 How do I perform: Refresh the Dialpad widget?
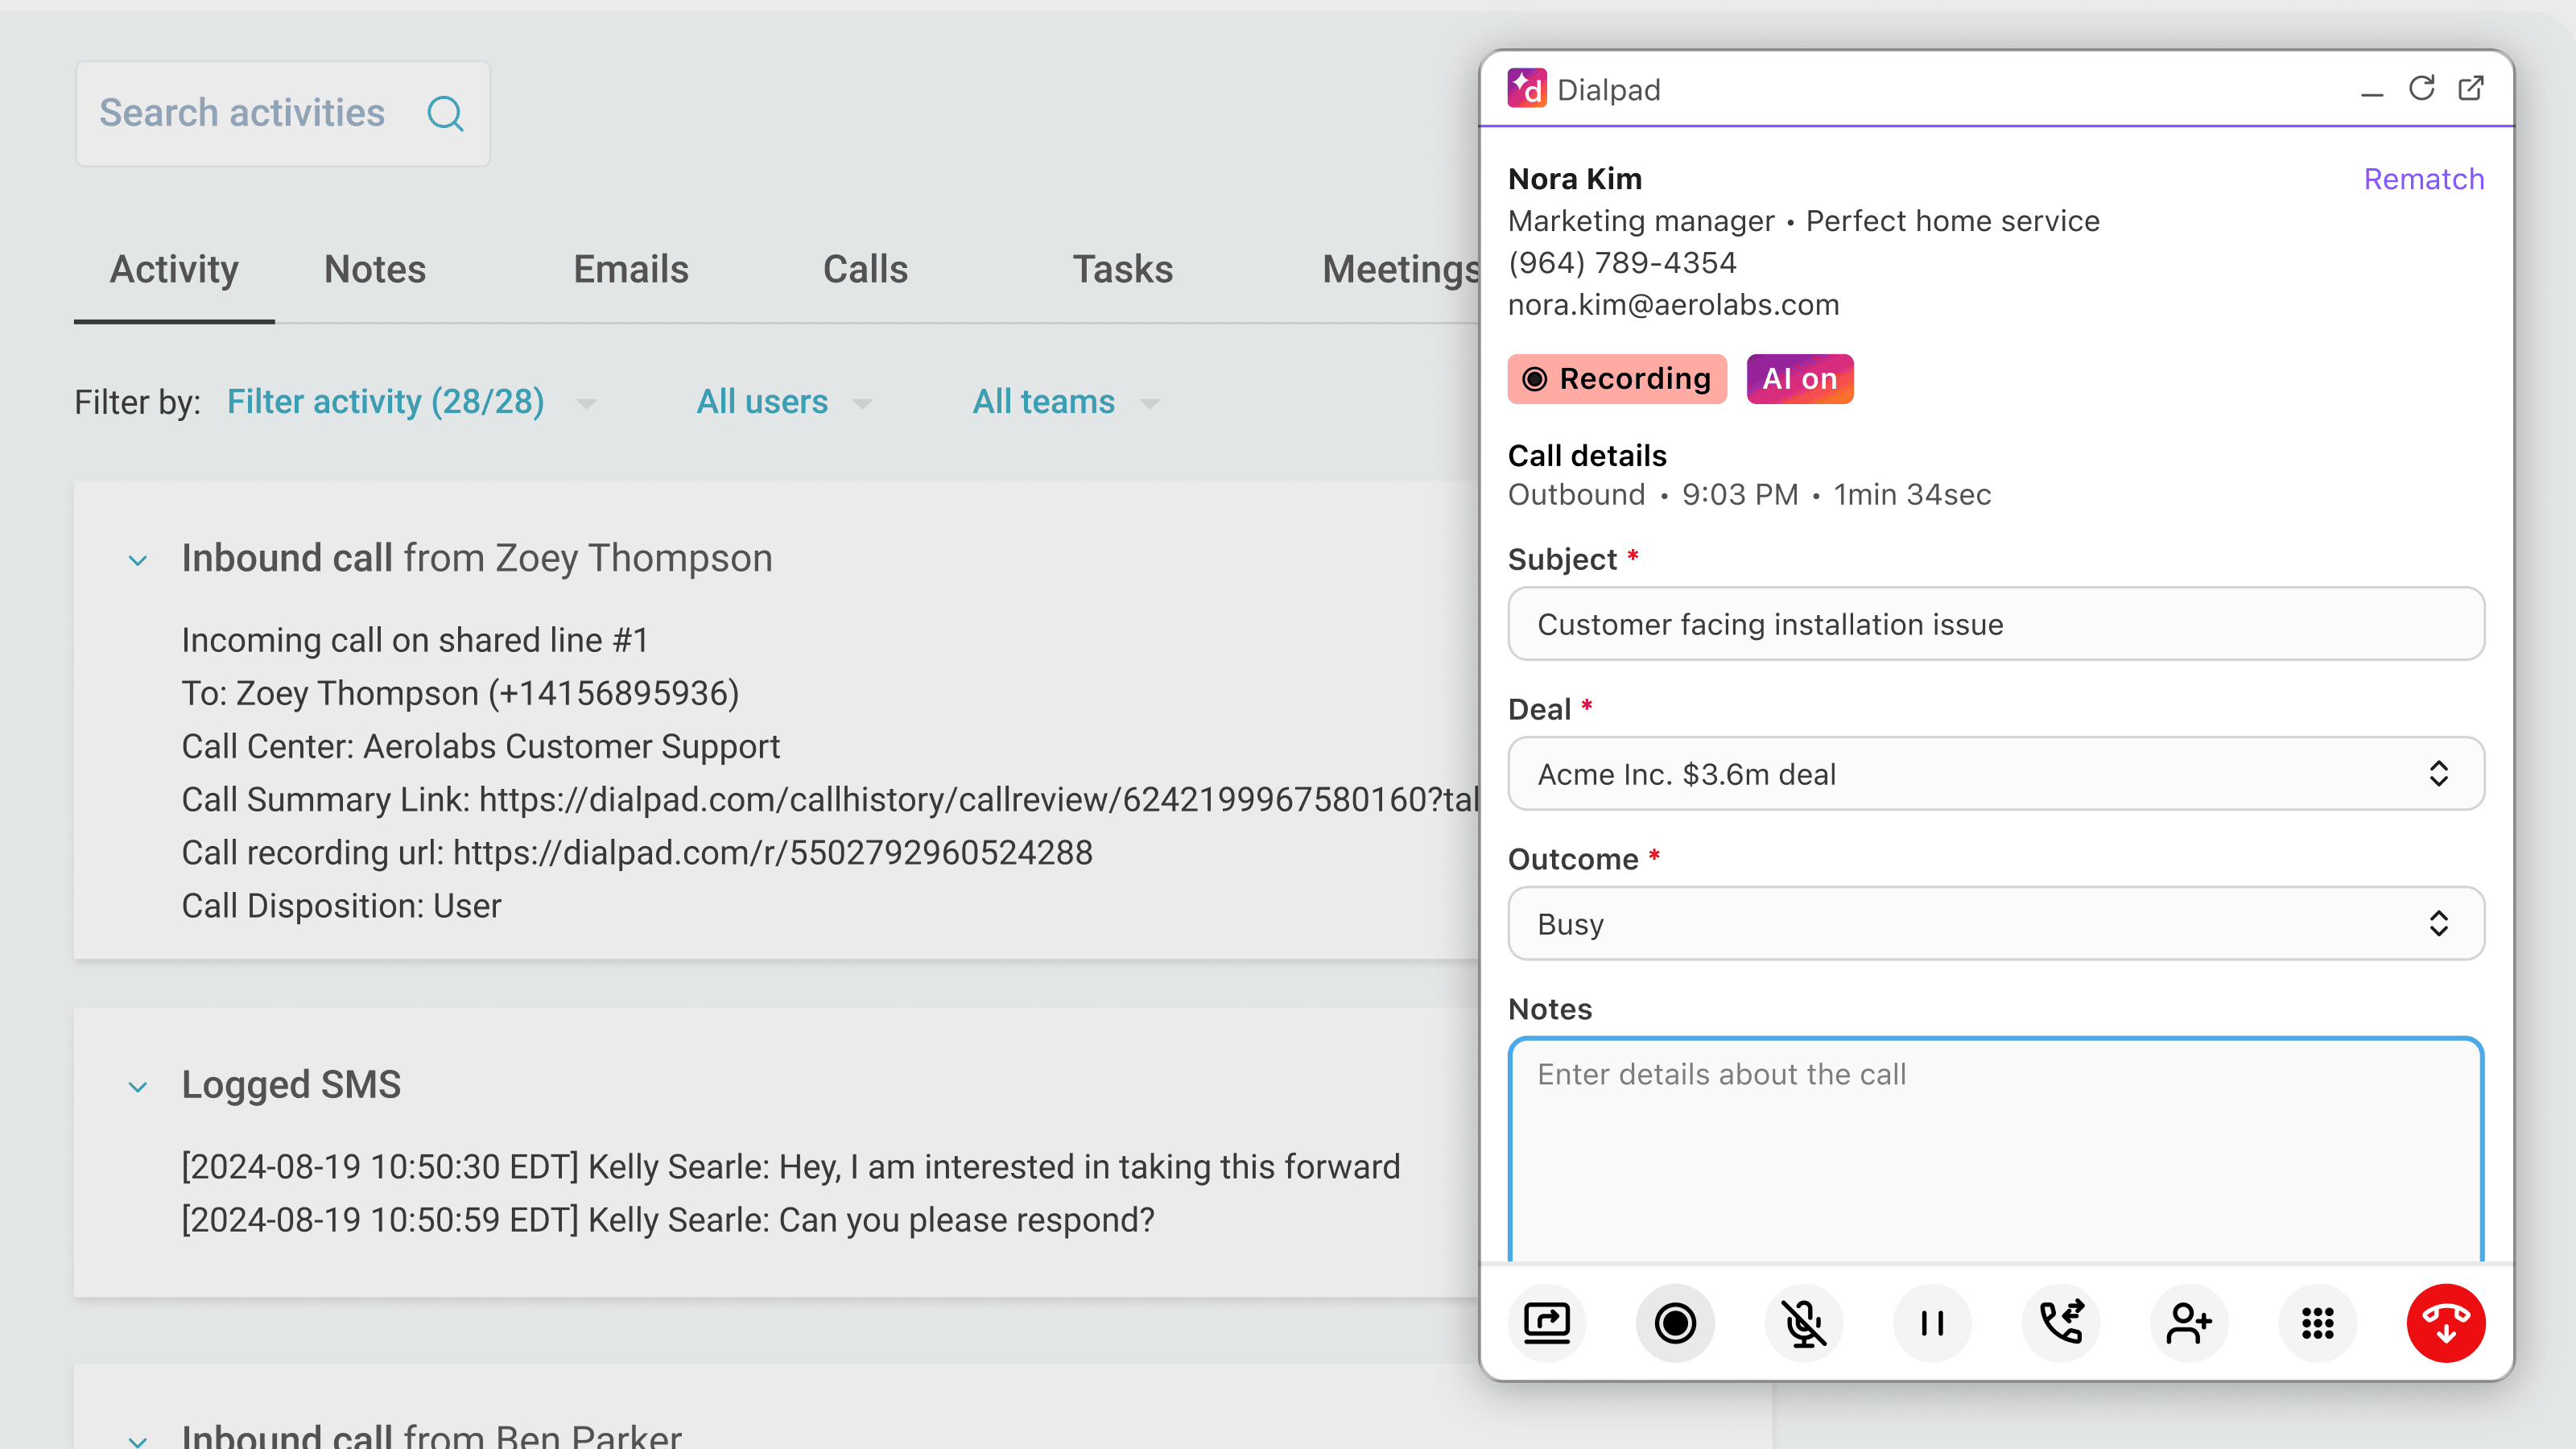[2421, 88]
